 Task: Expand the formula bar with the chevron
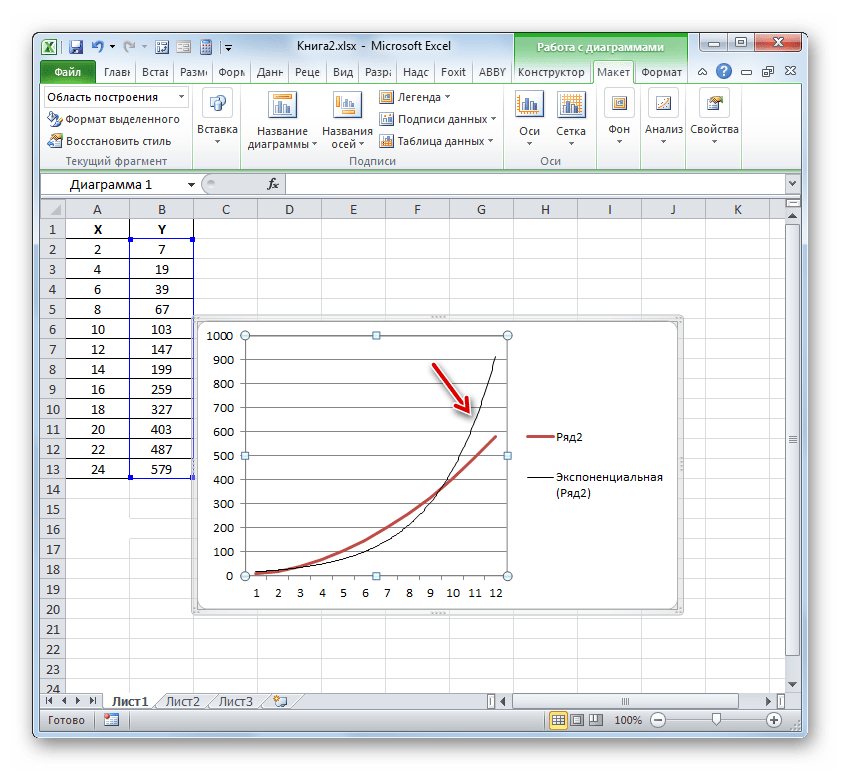792,183
